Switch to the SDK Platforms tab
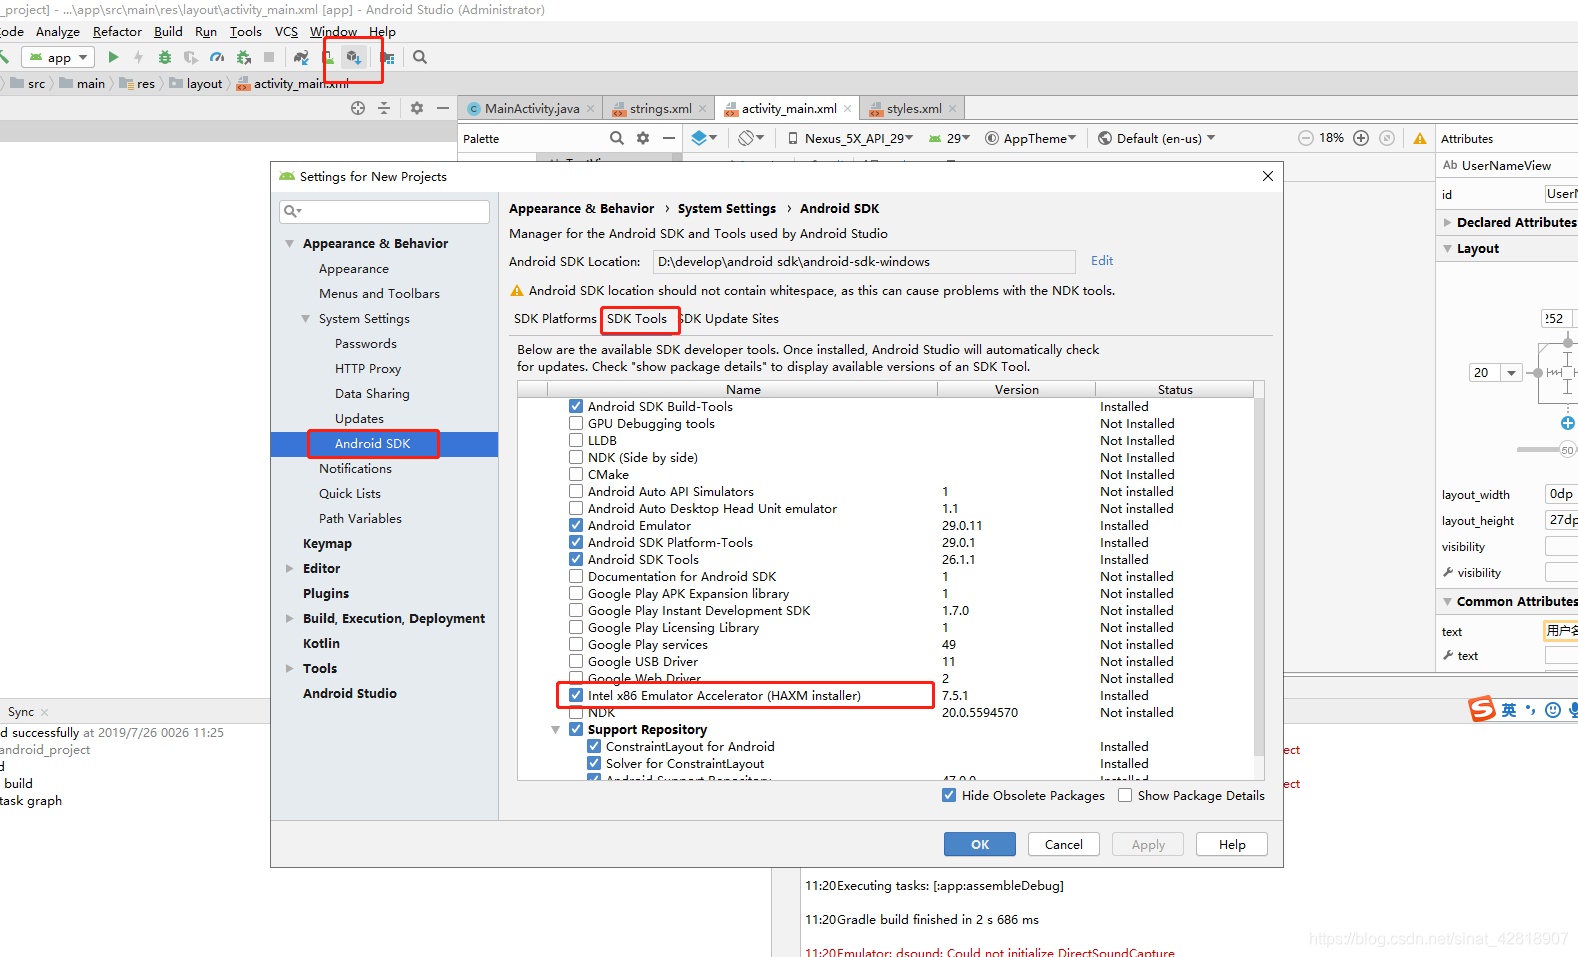1578x957 pixels. tap(555, 318)
